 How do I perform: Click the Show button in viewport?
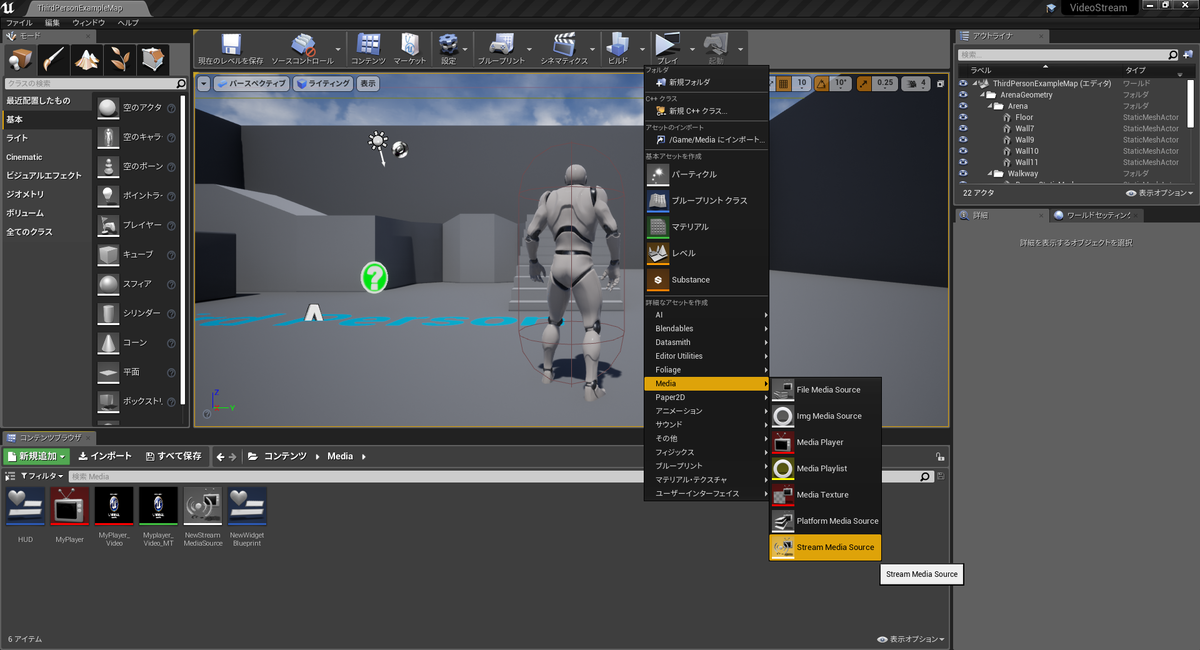pyautogui.click(x=368, y=84)
